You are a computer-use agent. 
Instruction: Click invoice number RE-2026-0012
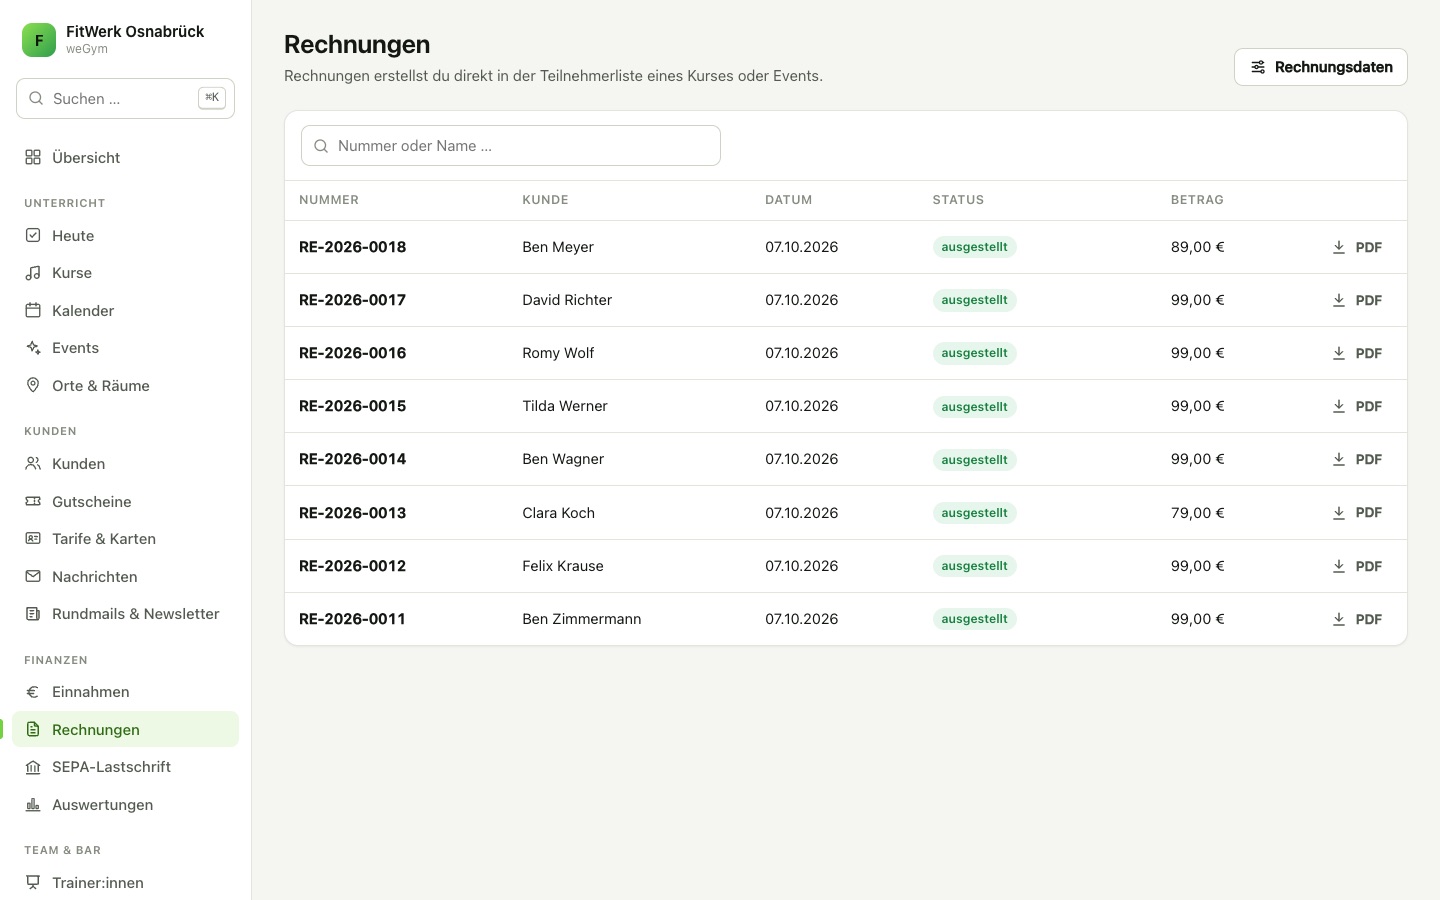coord(352,566)
